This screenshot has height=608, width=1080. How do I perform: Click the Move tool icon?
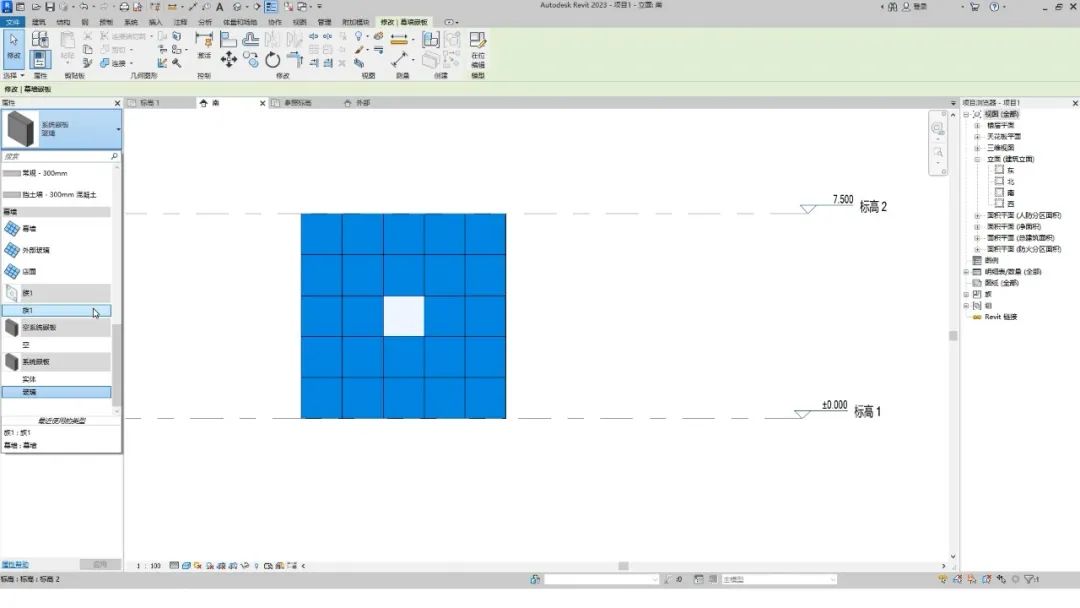pos(229,60)
